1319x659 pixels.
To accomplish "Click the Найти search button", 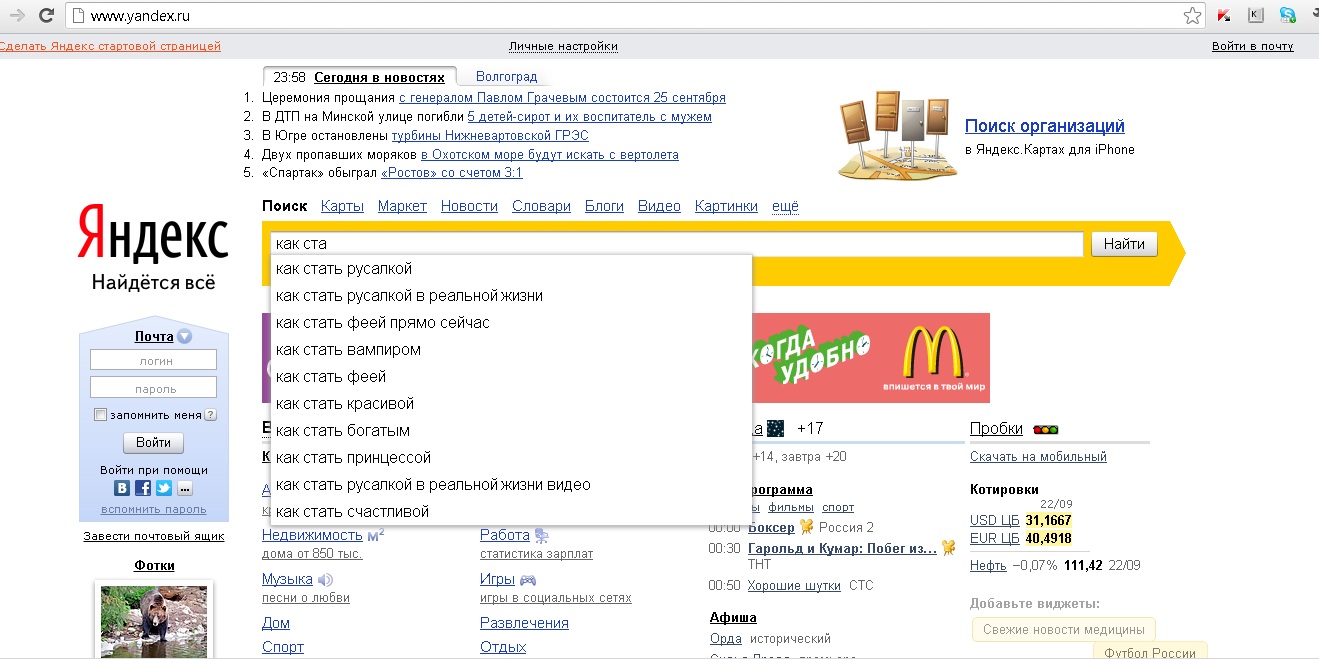I will [x=1124, y=244].
